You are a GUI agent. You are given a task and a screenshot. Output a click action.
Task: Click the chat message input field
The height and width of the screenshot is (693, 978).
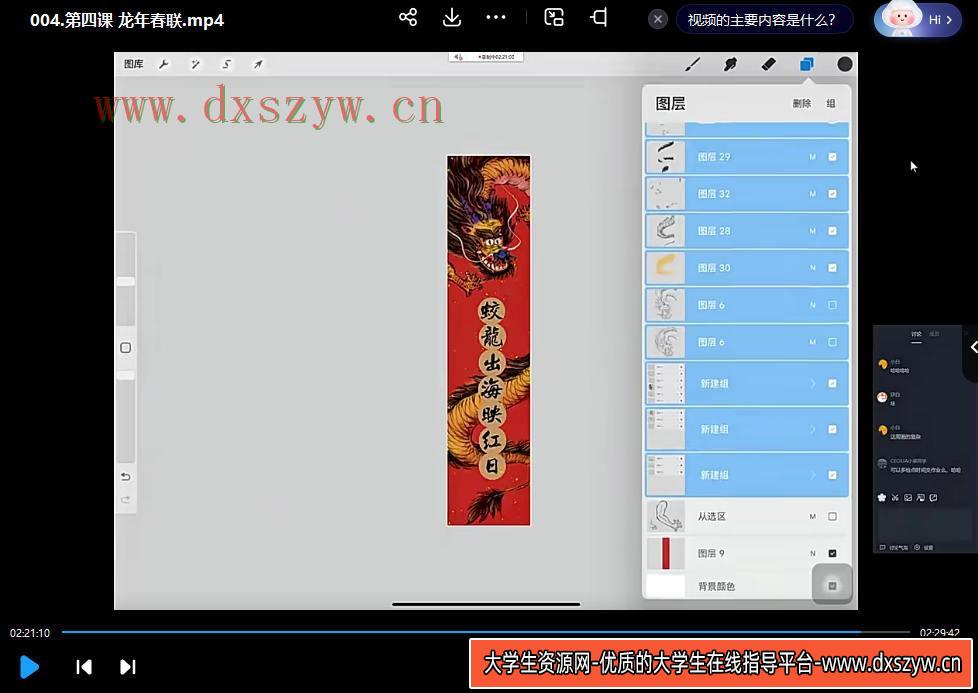[925, 523]
